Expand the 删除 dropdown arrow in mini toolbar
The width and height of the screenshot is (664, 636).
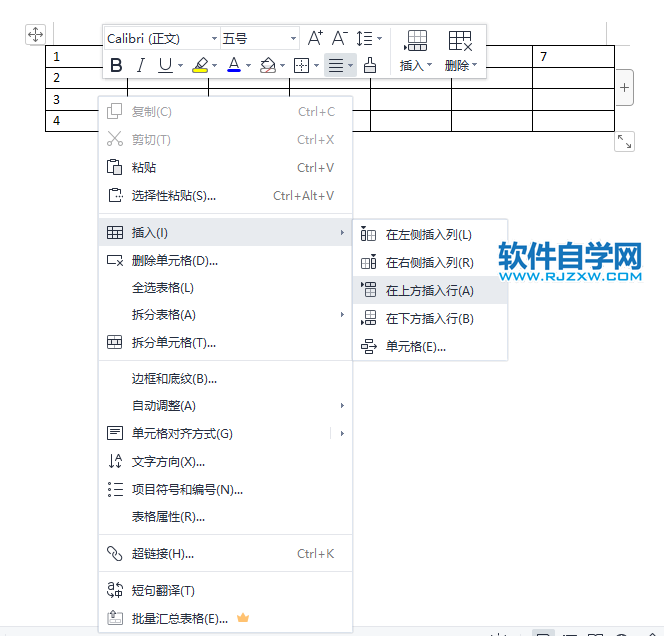[x=474, y=65]
